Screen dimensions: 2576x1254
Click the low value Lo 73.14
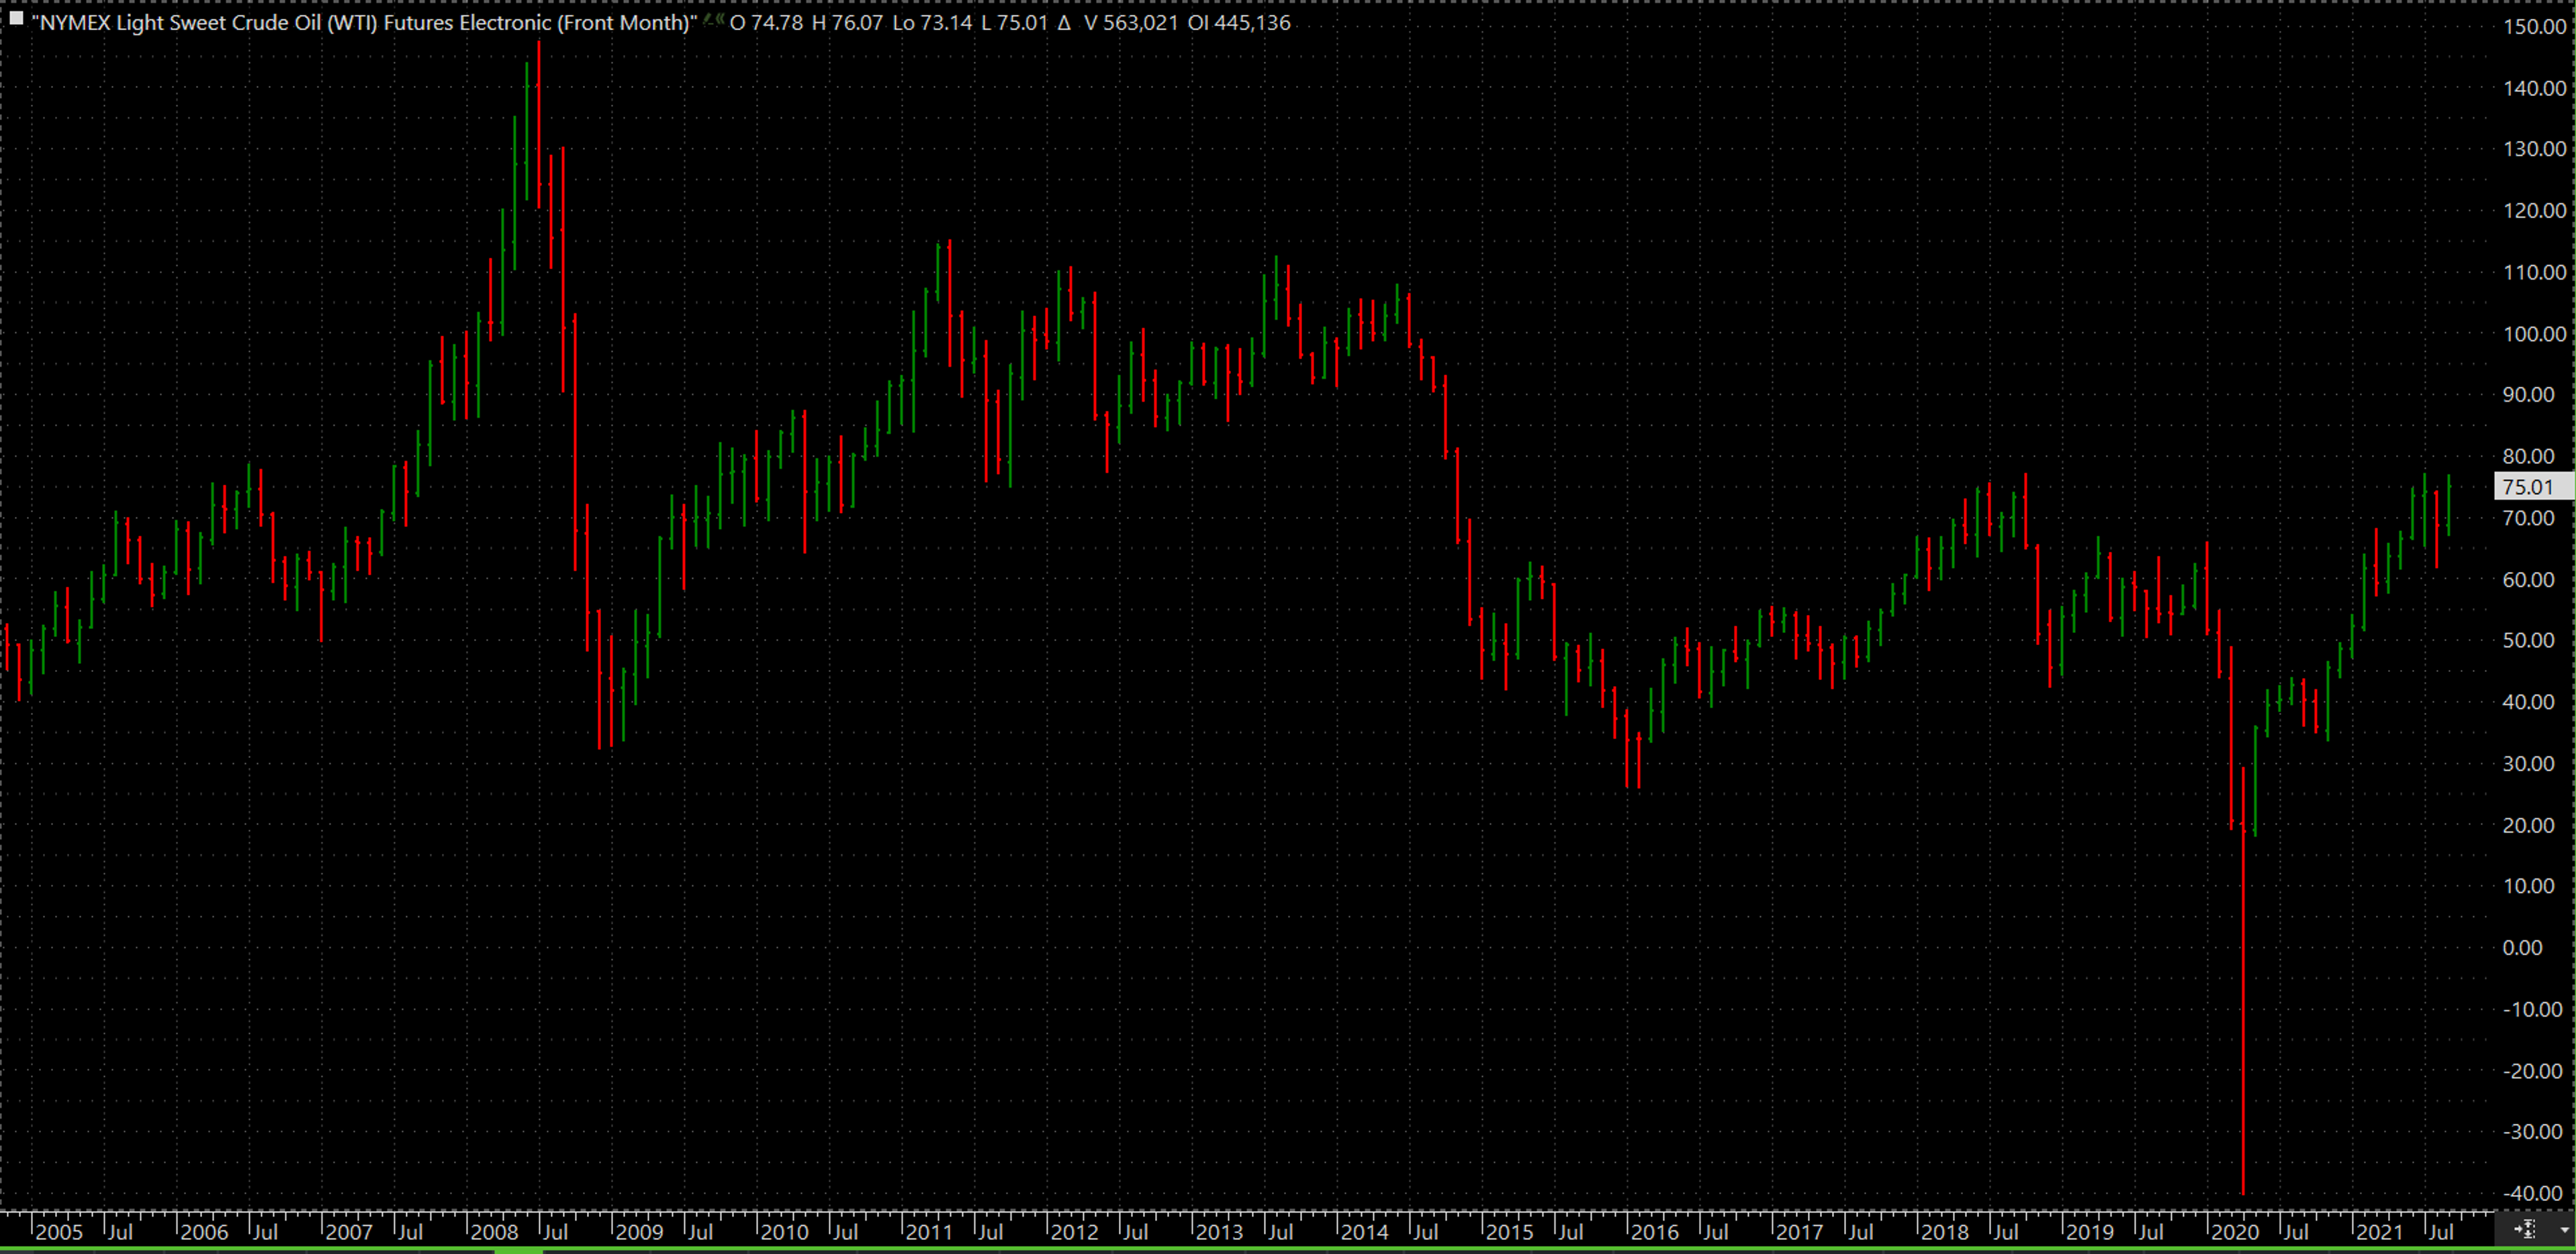[x=932, y=22]
